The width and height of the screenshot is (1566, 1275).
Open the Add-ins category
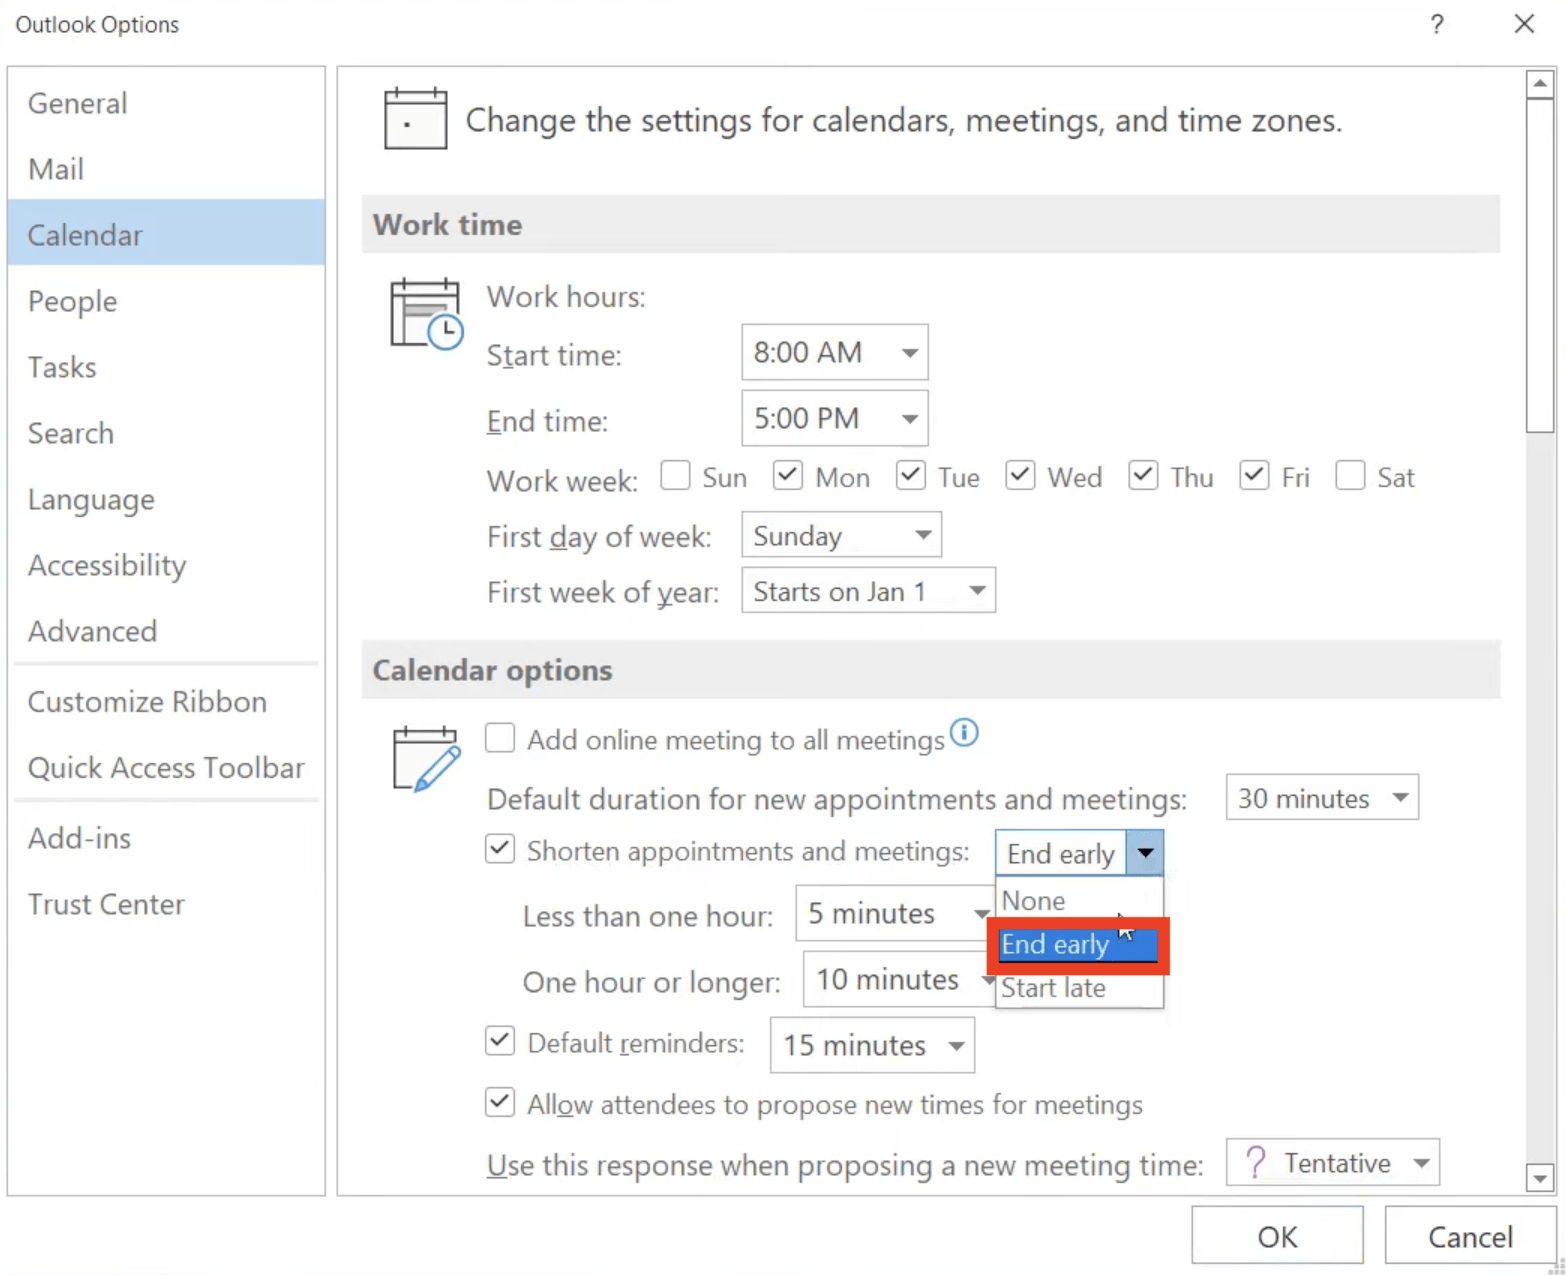pyautogui.click(x=166, y=838)
